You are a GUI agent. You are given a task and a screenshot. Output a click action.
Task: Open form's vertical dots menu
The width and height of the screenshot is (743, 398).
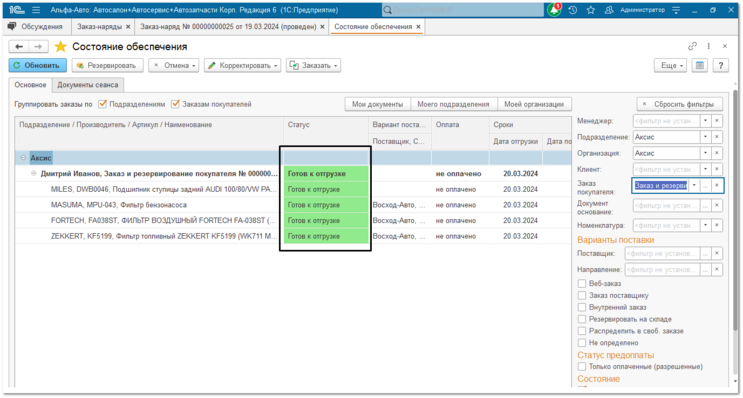pos(708,46)
